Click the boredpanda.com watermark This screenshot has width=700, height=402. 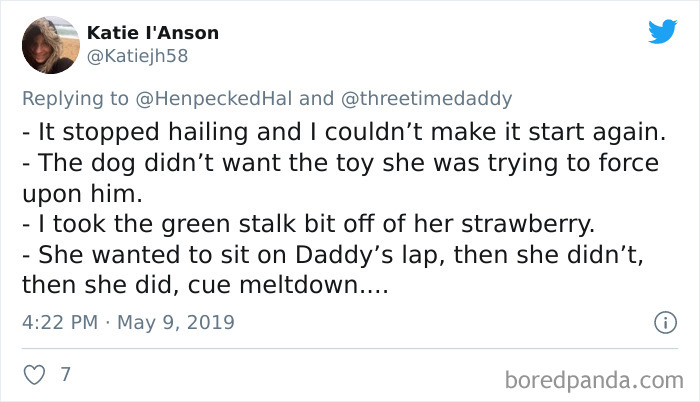(592, 379)
